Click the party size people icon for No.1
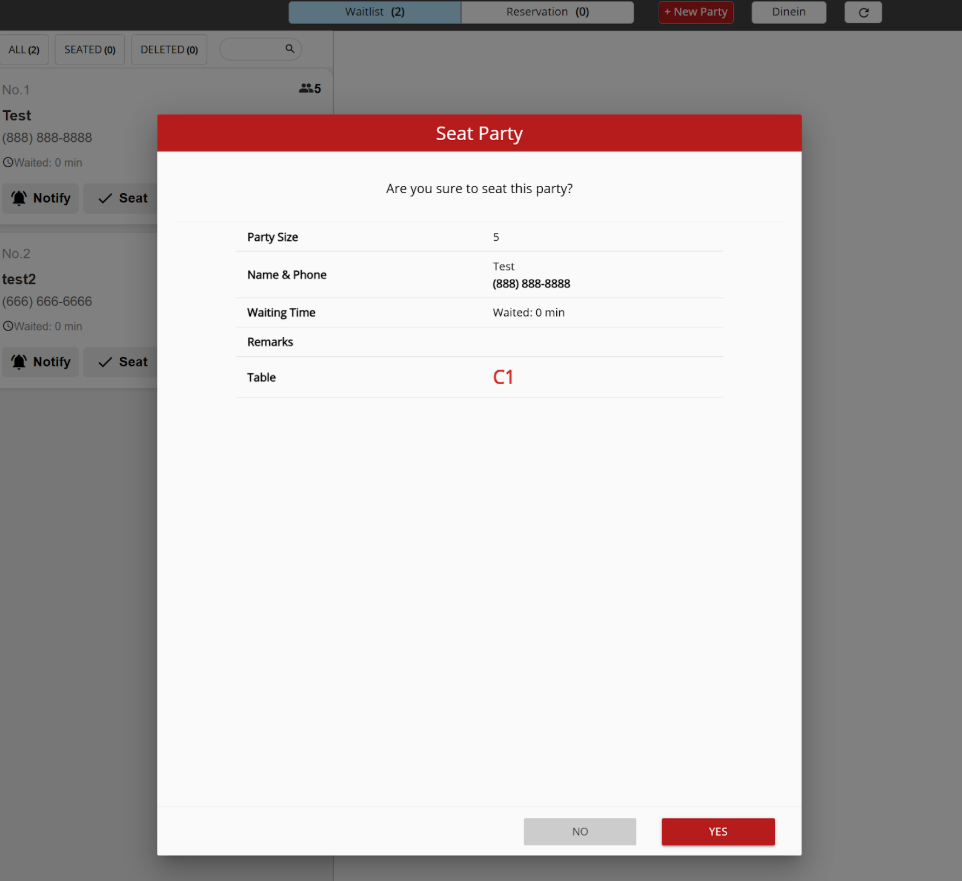Viewport: 962px width, 881px height. pyautogui.click(x=306, y=88)
